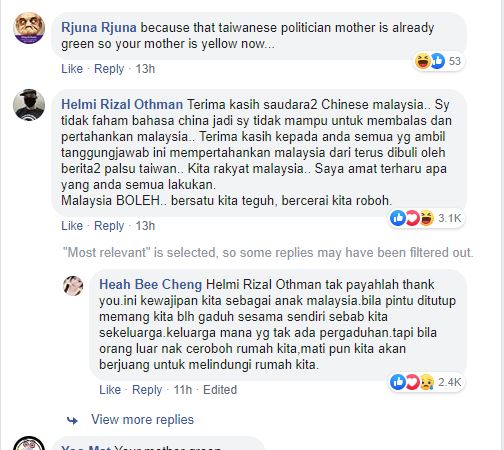Reply to Helmi Rizal Othman's comment

(109, 226)
